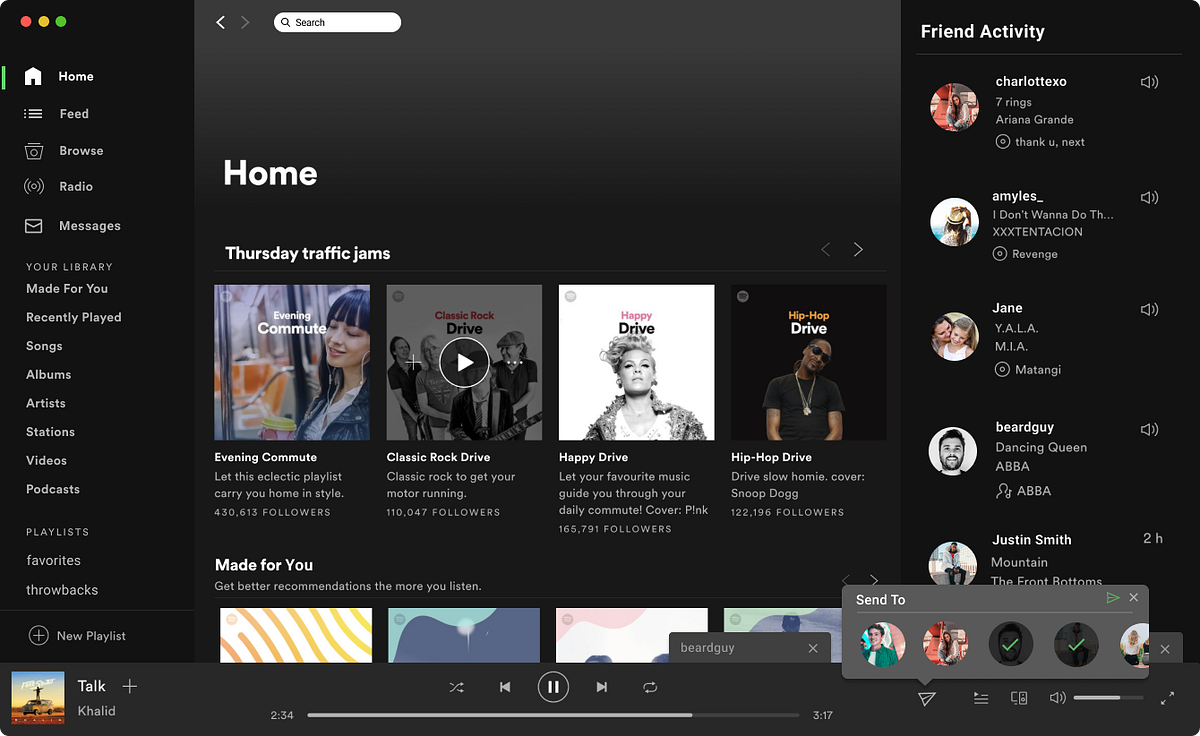Open Songs in Your Library
Screen dimensions: 1200x736
coord(44,346)
